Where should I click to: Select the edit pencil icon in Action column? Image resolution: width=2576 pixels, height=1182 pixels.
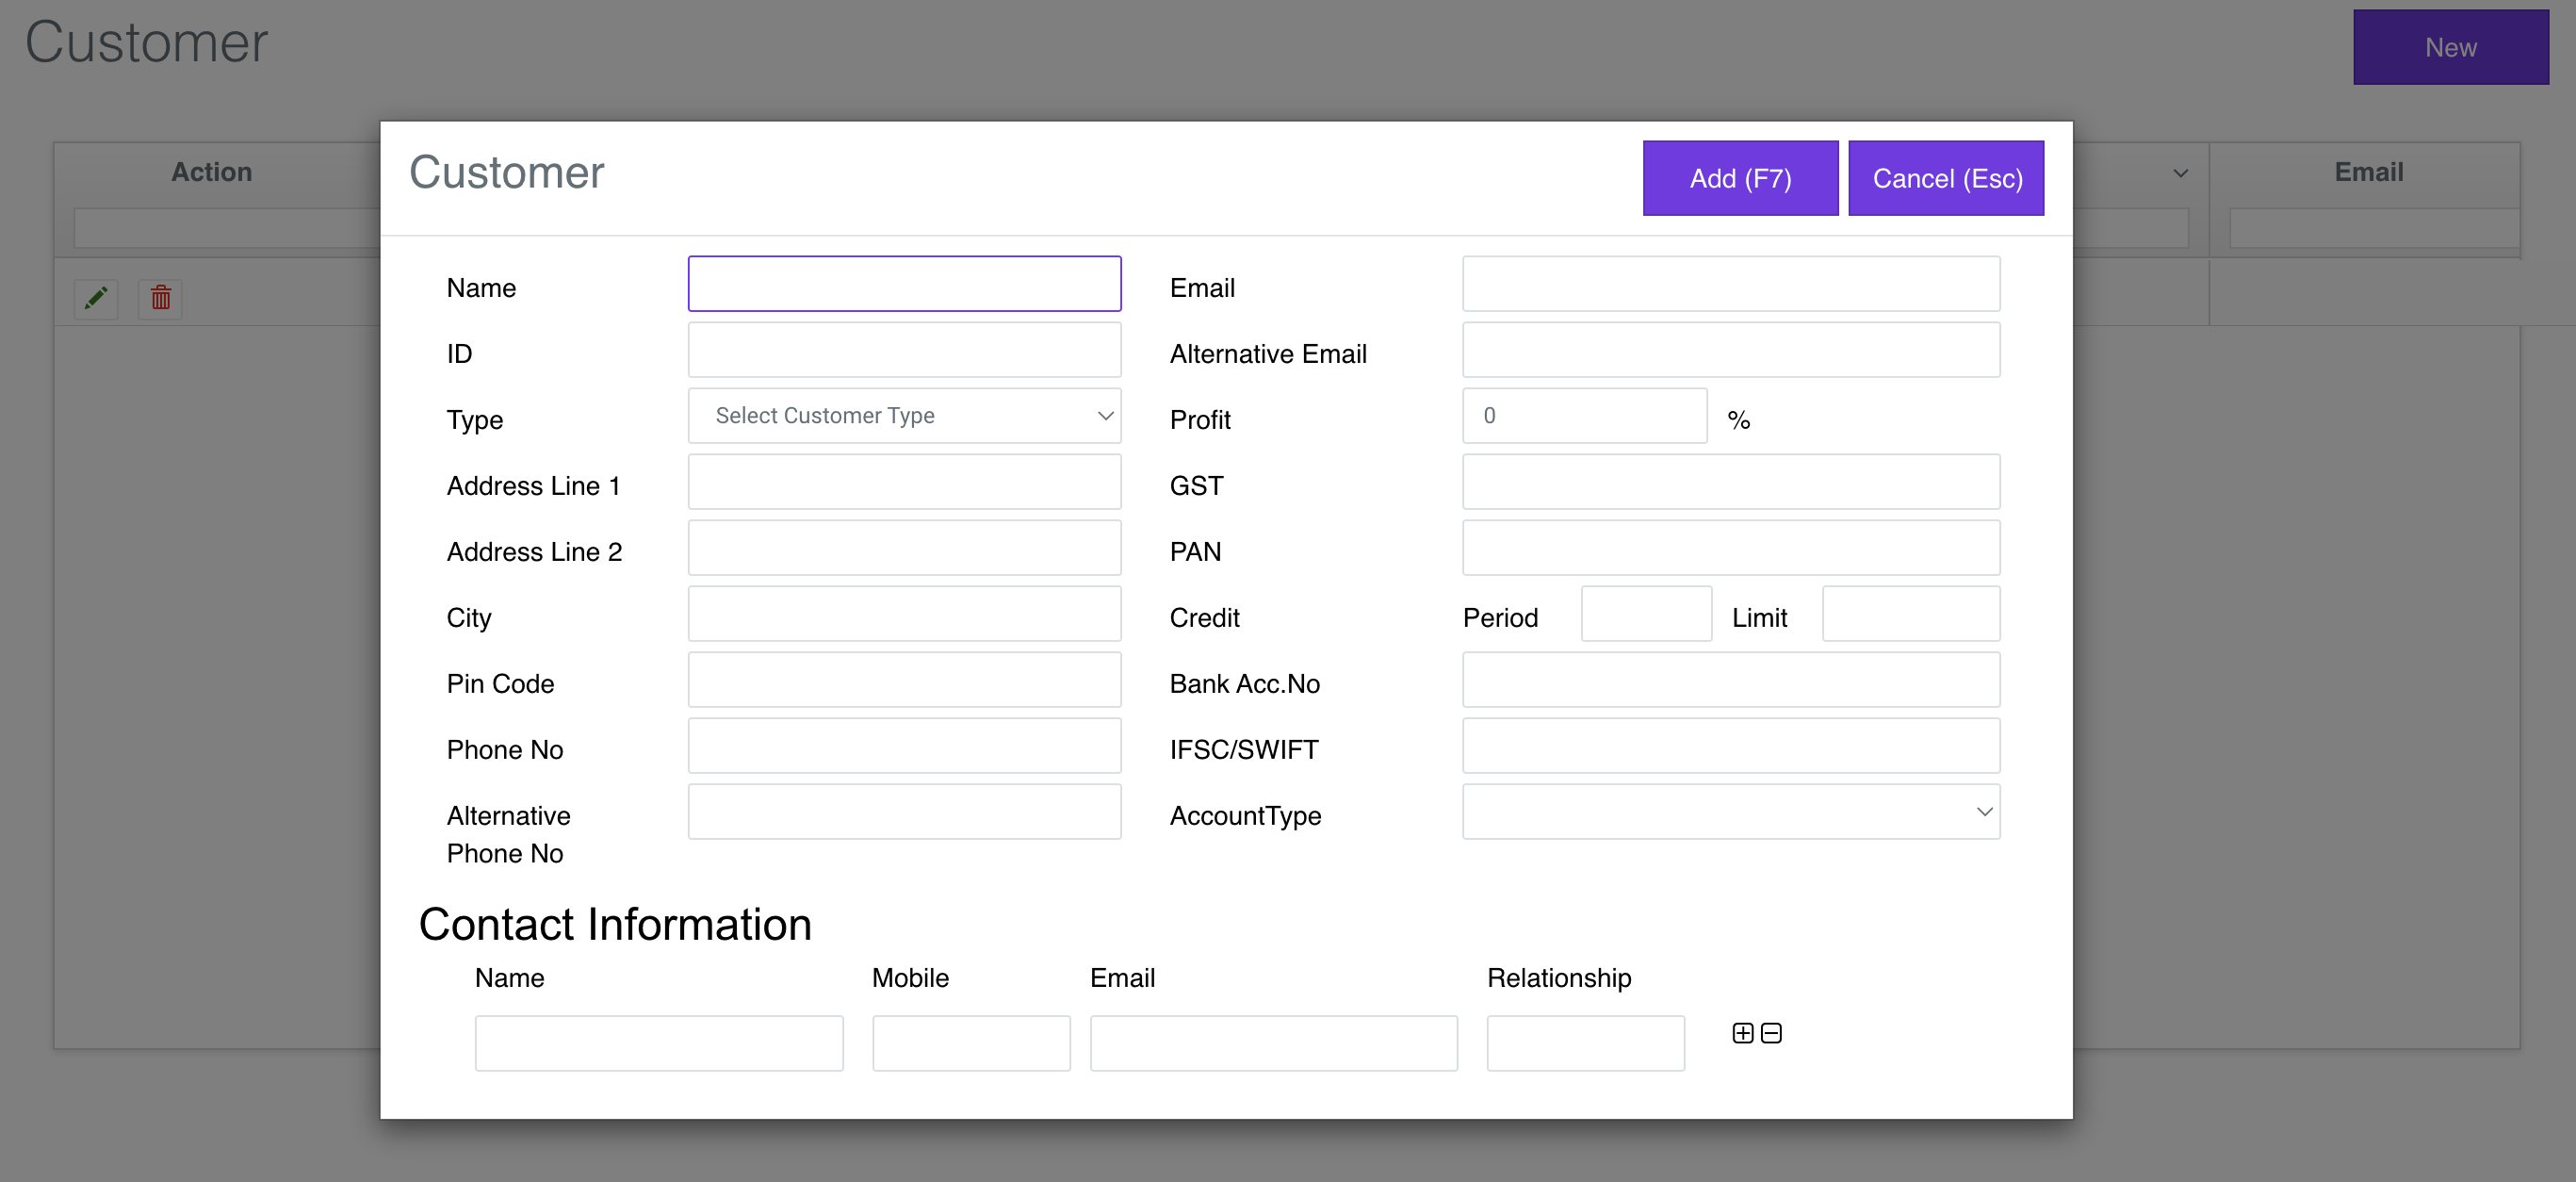(96, 297)
